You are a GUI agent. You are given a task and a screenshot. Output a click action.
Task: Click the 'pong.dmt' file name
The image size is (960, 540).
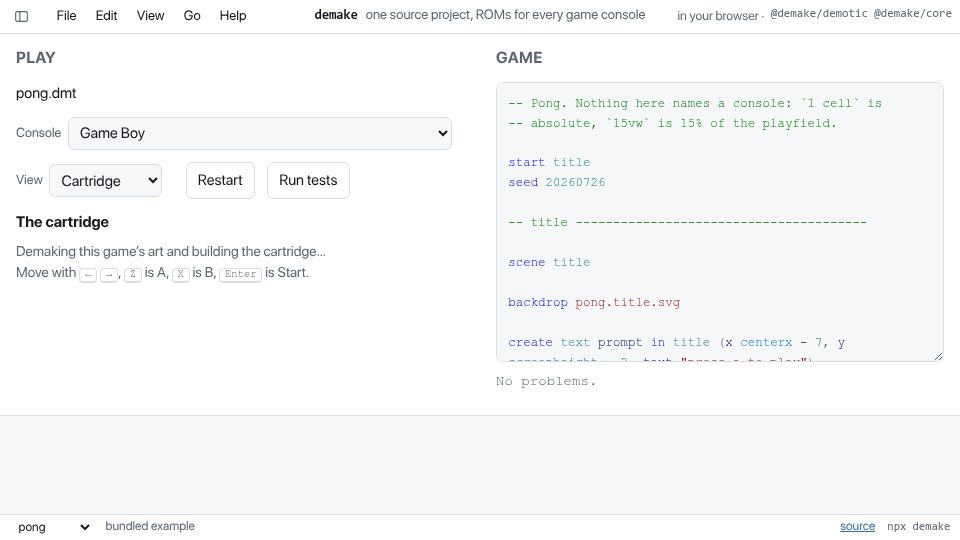coord(46,94)
